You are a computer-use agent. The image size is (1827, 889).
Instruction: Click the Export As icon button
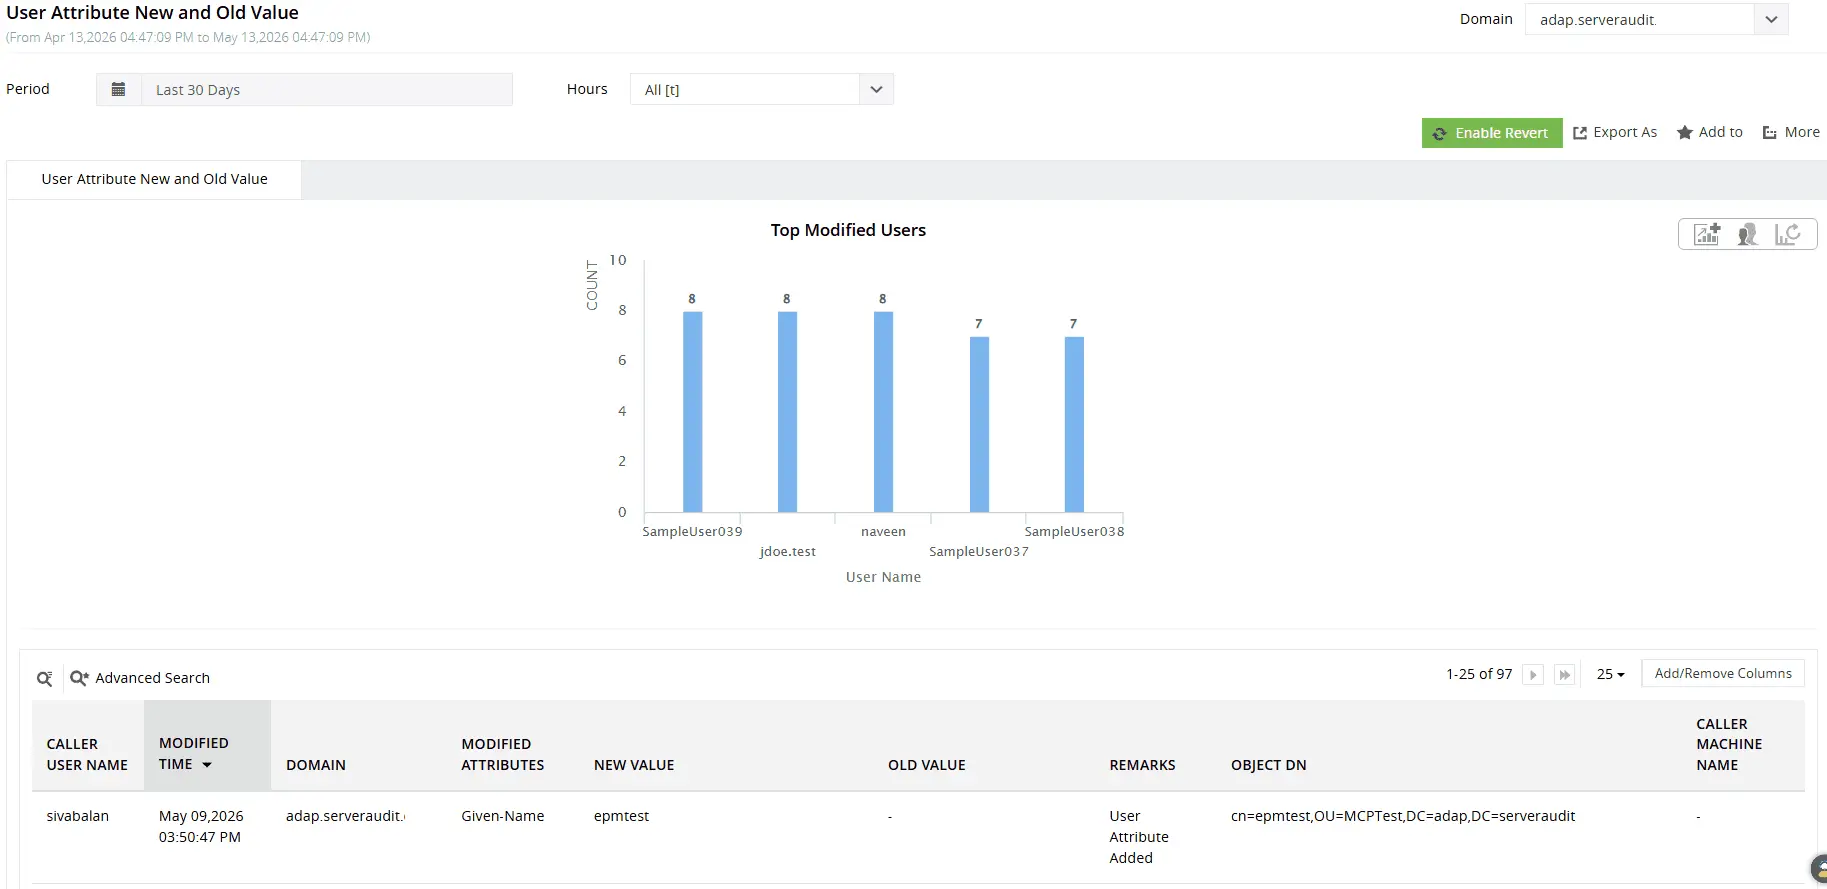(1615, 132)
